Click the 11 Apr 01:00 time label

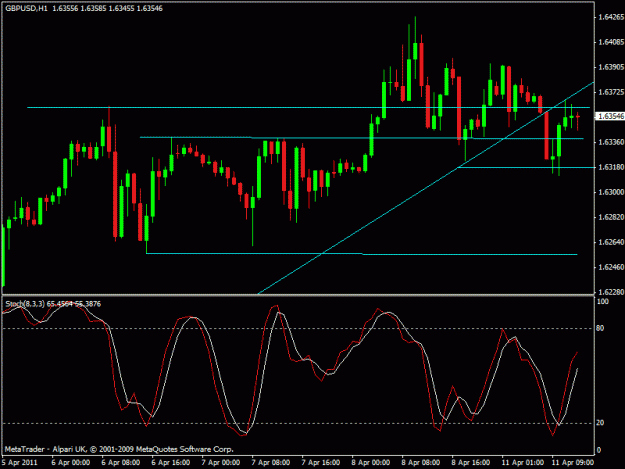point(523,463)
